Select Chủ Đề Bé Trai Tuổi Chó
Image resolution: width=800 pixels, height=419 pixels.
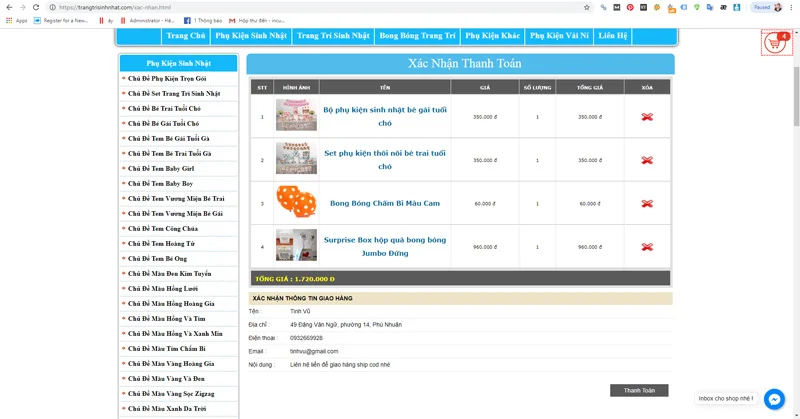coord(164,109)
